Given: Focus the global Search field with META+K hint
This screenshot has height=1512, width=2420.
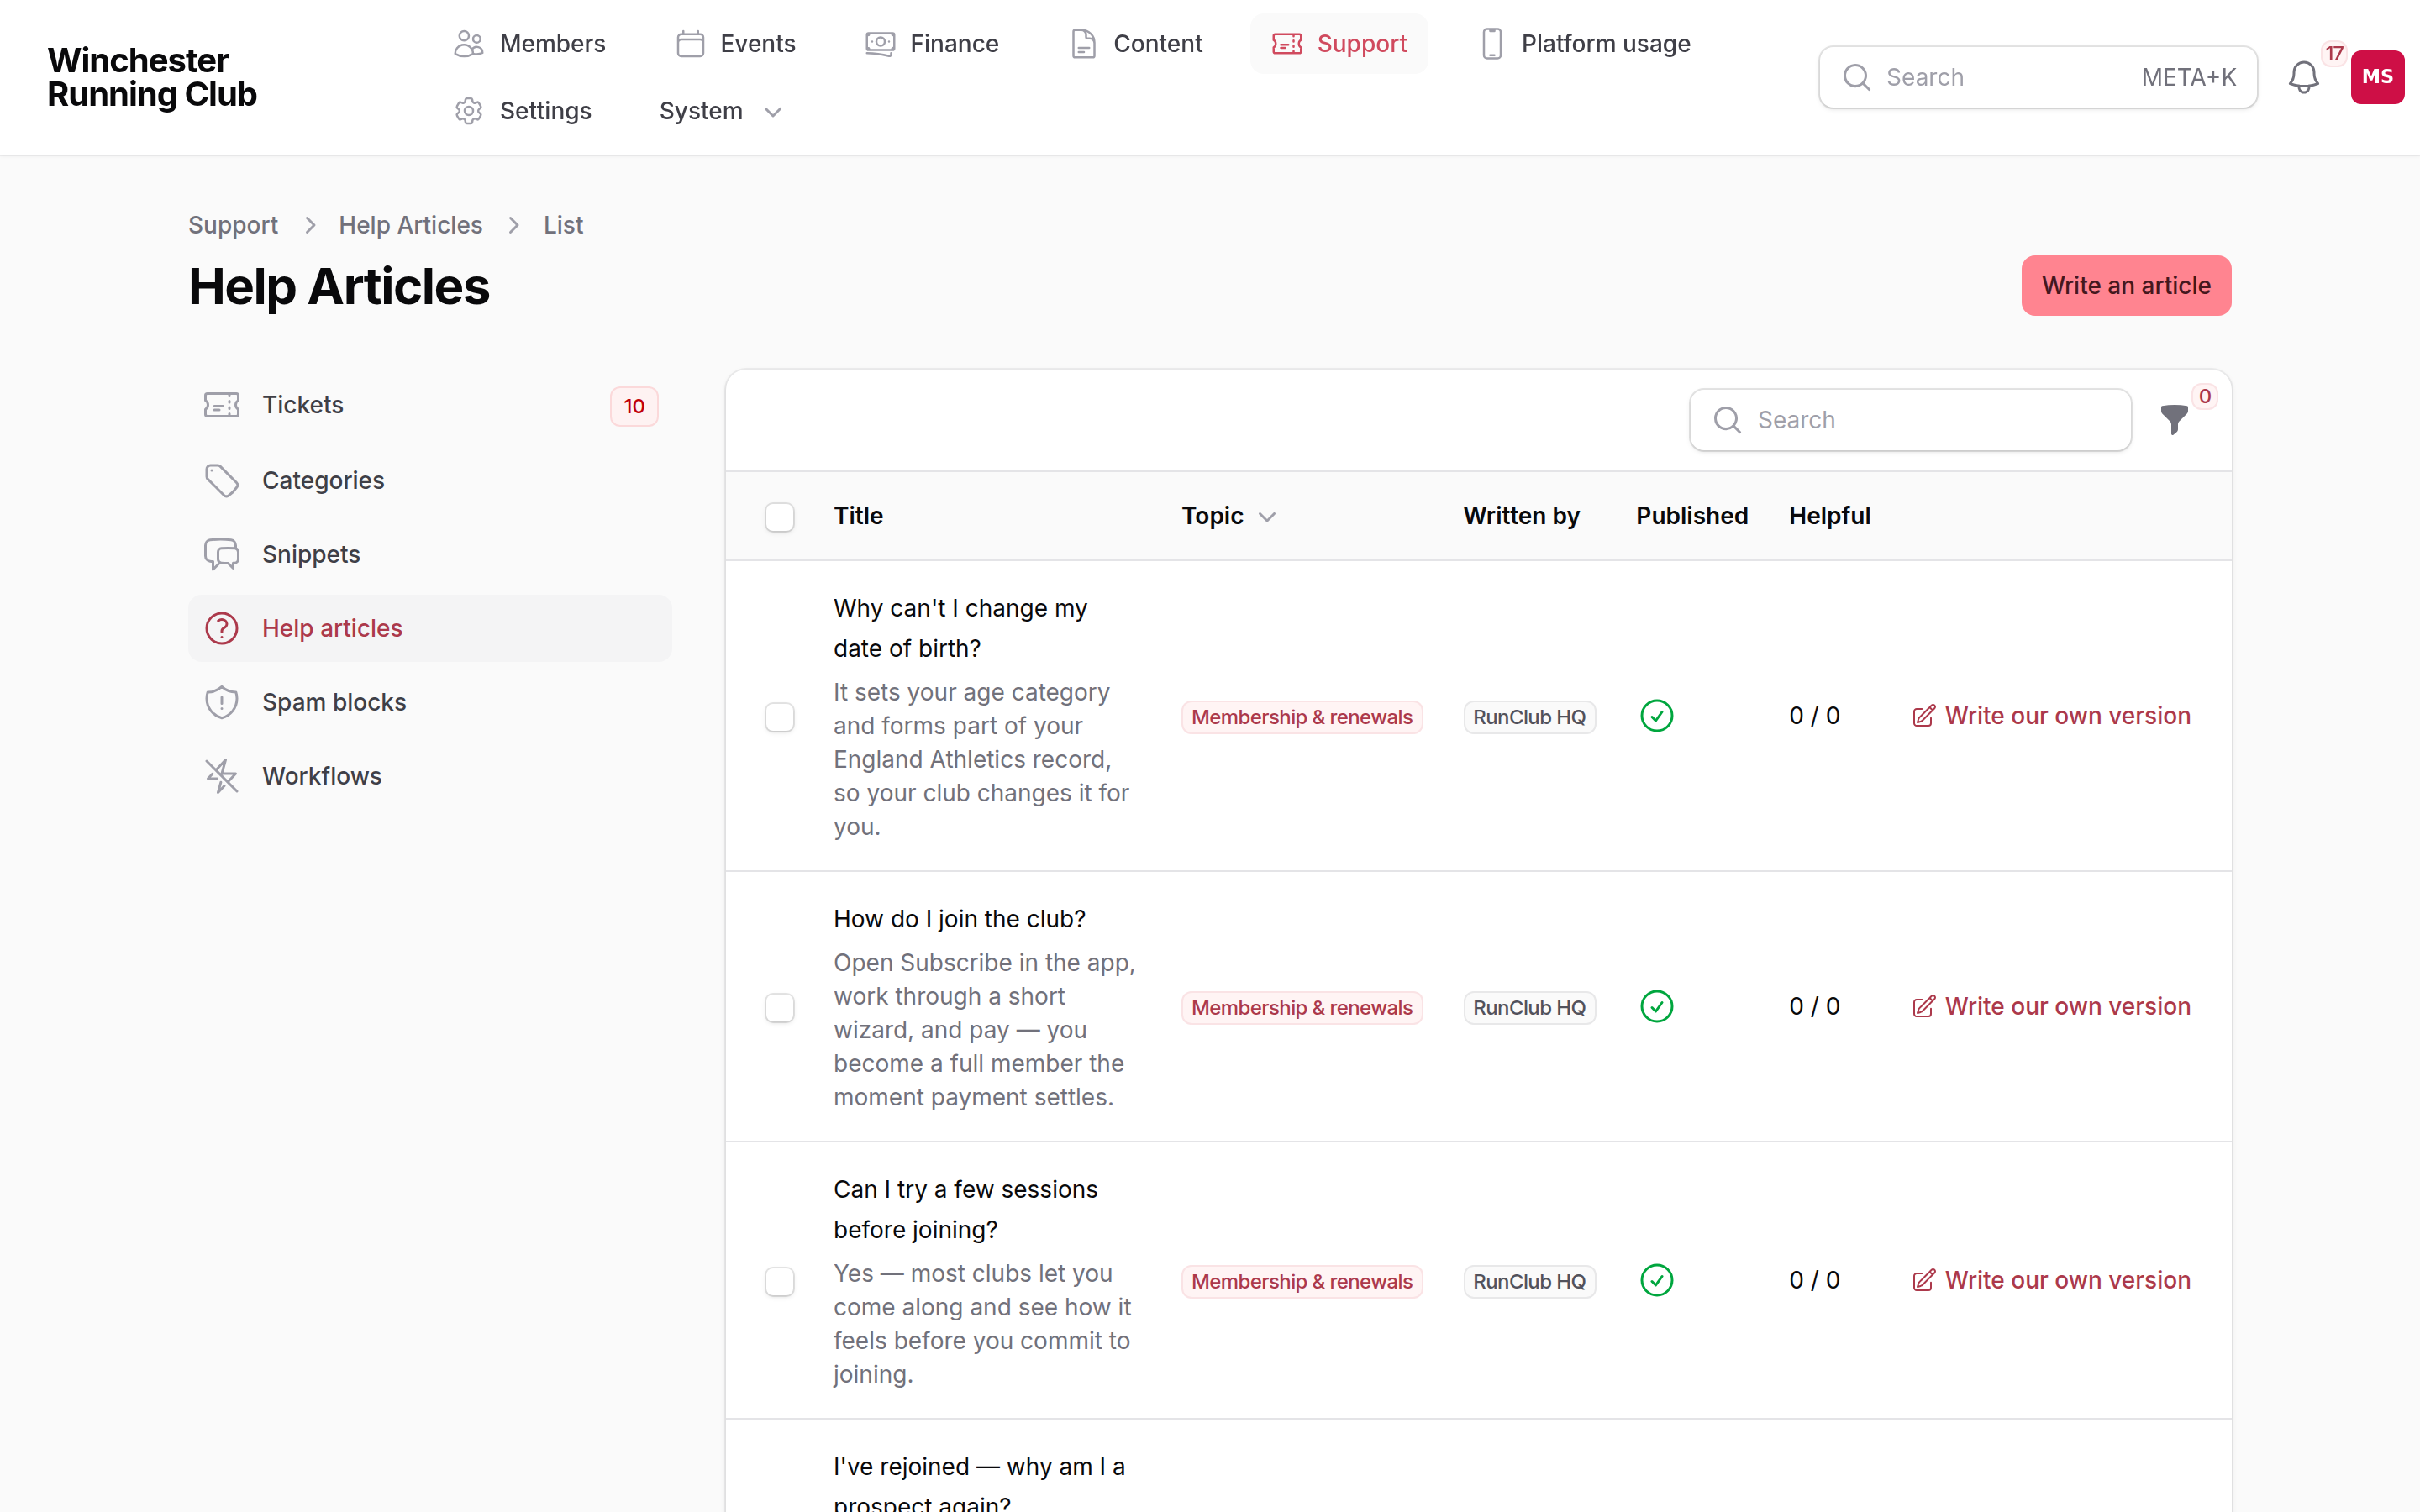Looking at the screenshot, I should coord(2037,77).
